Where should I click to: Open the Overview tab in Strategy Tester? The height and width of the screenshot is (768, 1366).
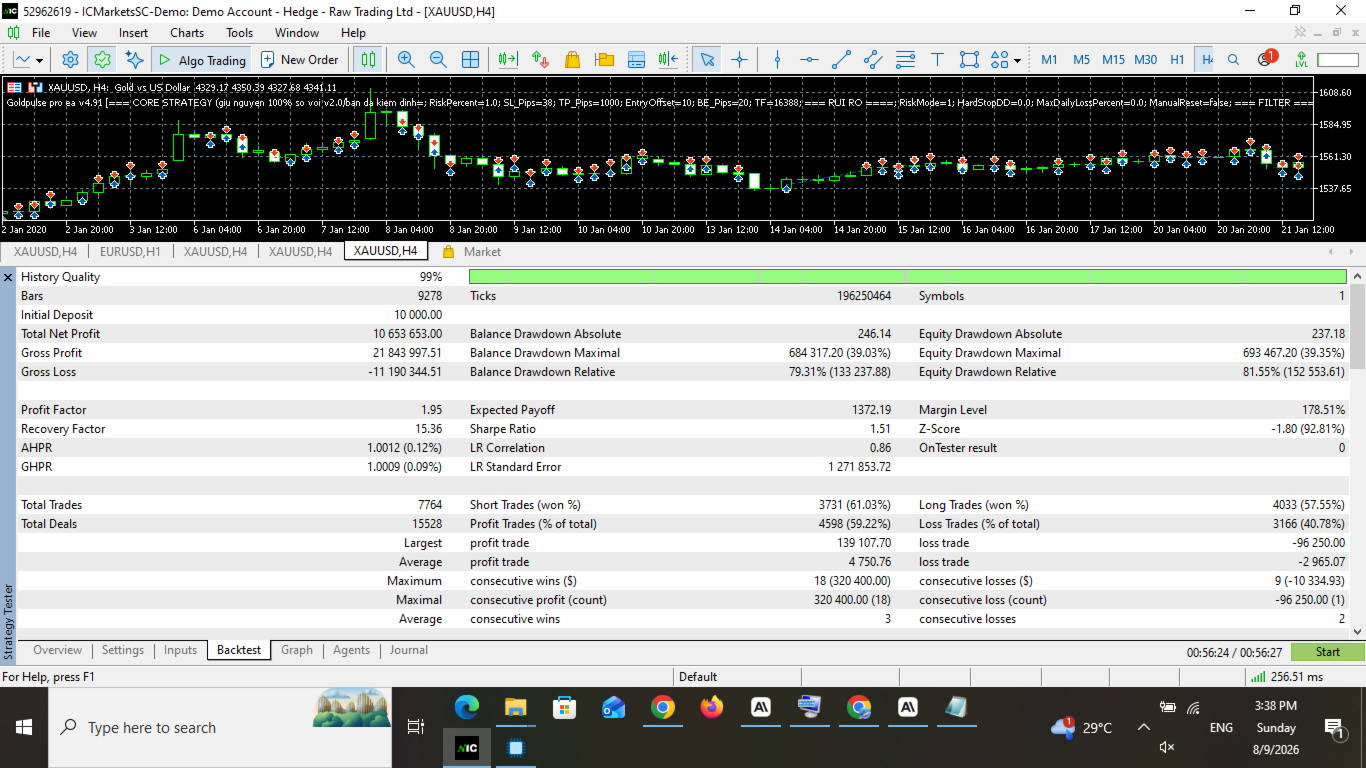[x=58, y=650]
